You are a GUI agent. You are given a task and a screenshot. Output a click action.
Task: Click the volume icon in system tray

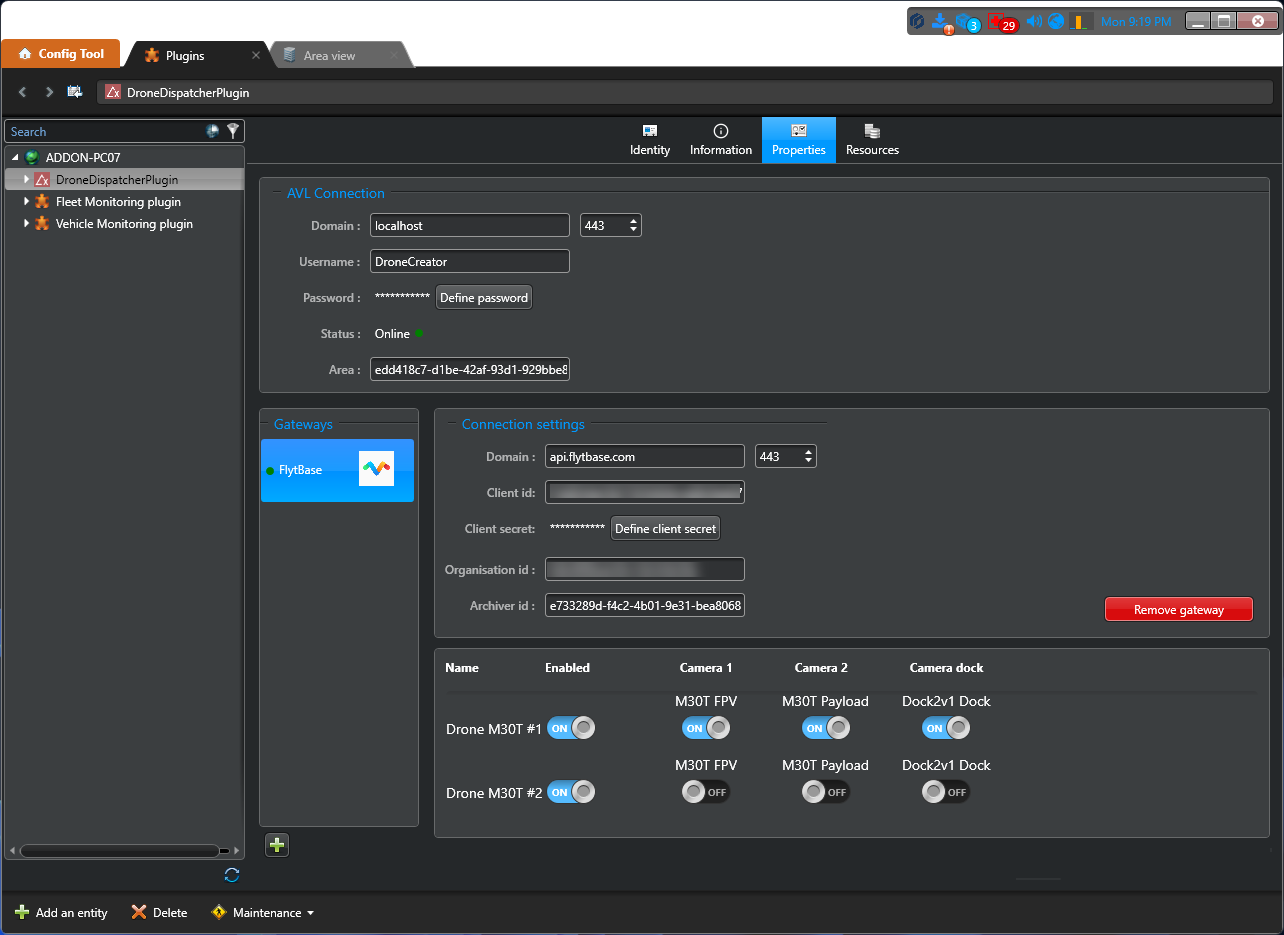[1034, 21]
